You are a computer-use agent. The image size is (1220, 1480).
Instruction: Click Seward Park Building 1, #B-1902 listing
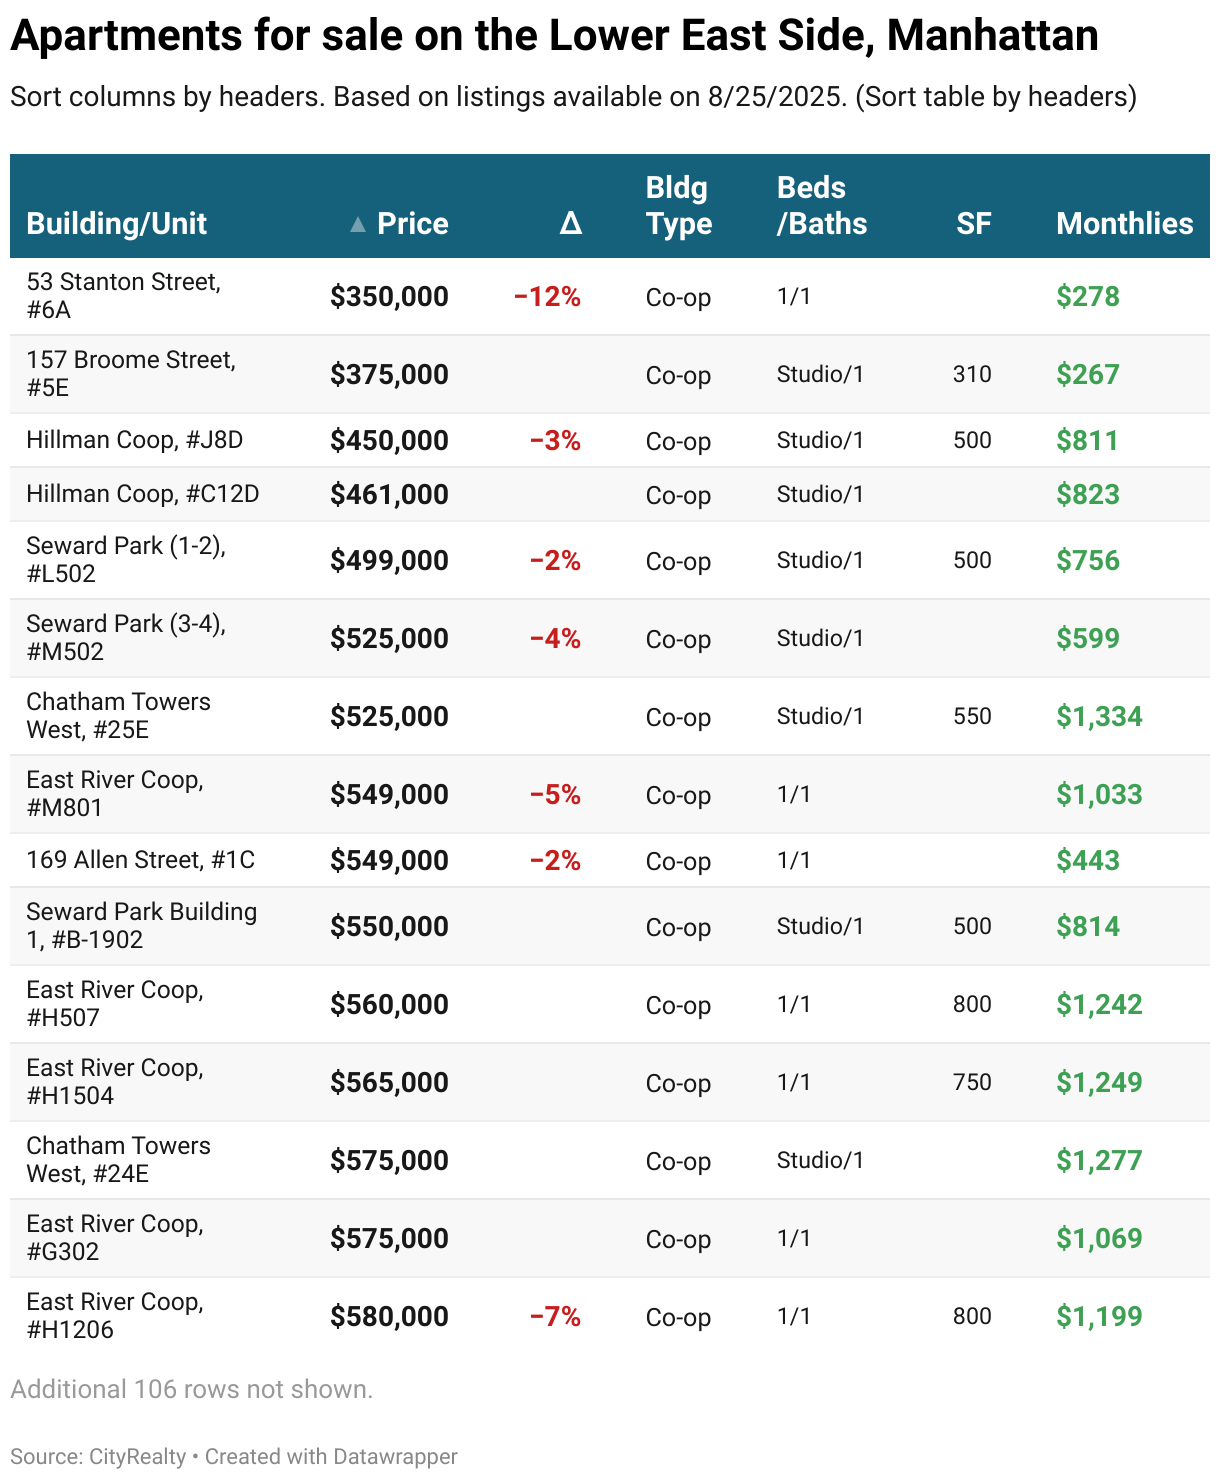(x=141, y=926)
